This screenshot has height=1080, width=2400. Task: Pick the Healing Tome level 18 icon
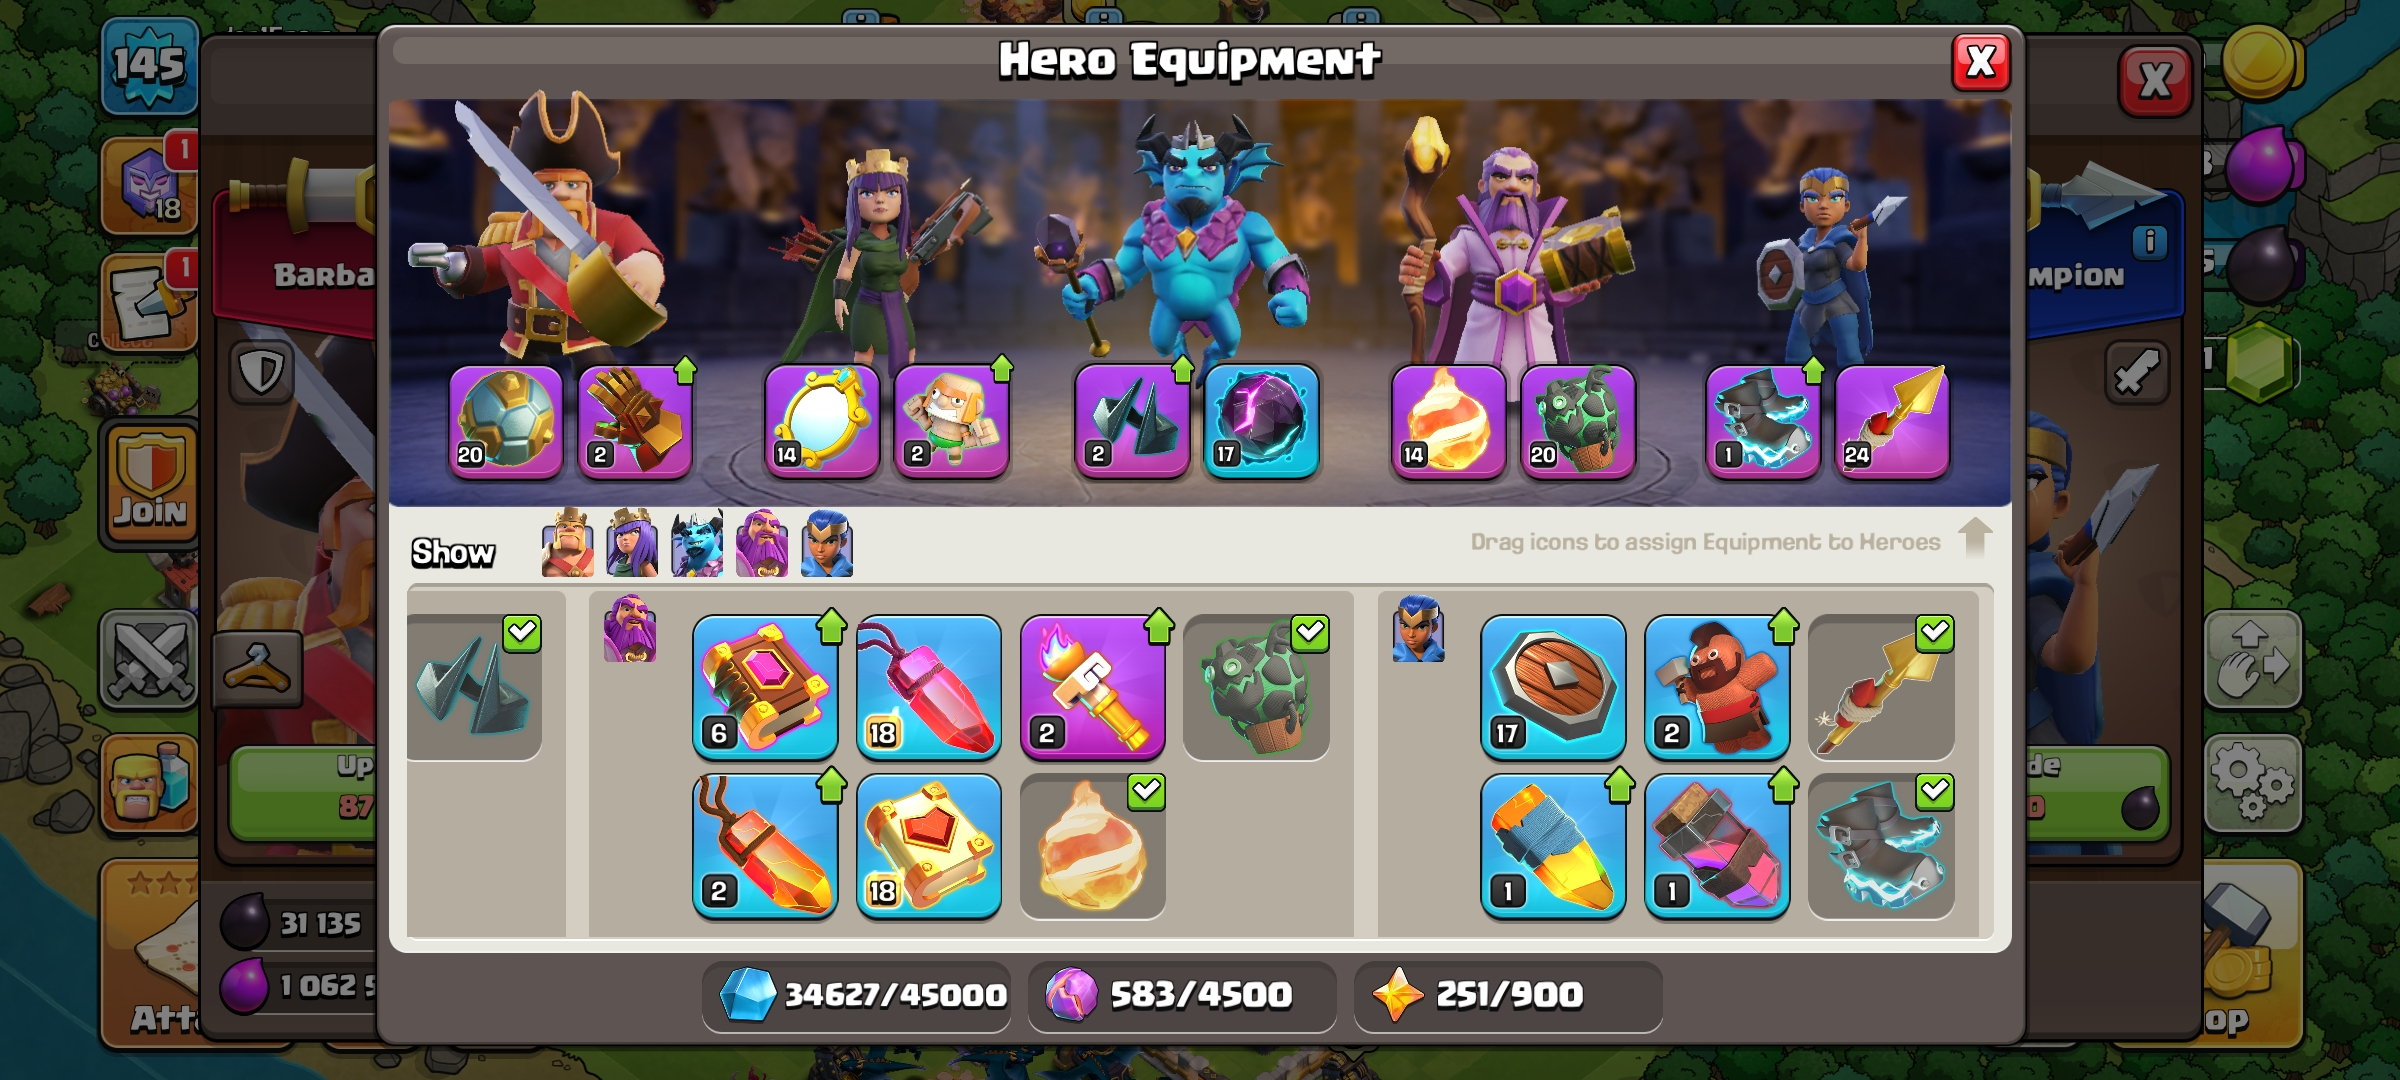pyautogui.click(x=929, y=846)
